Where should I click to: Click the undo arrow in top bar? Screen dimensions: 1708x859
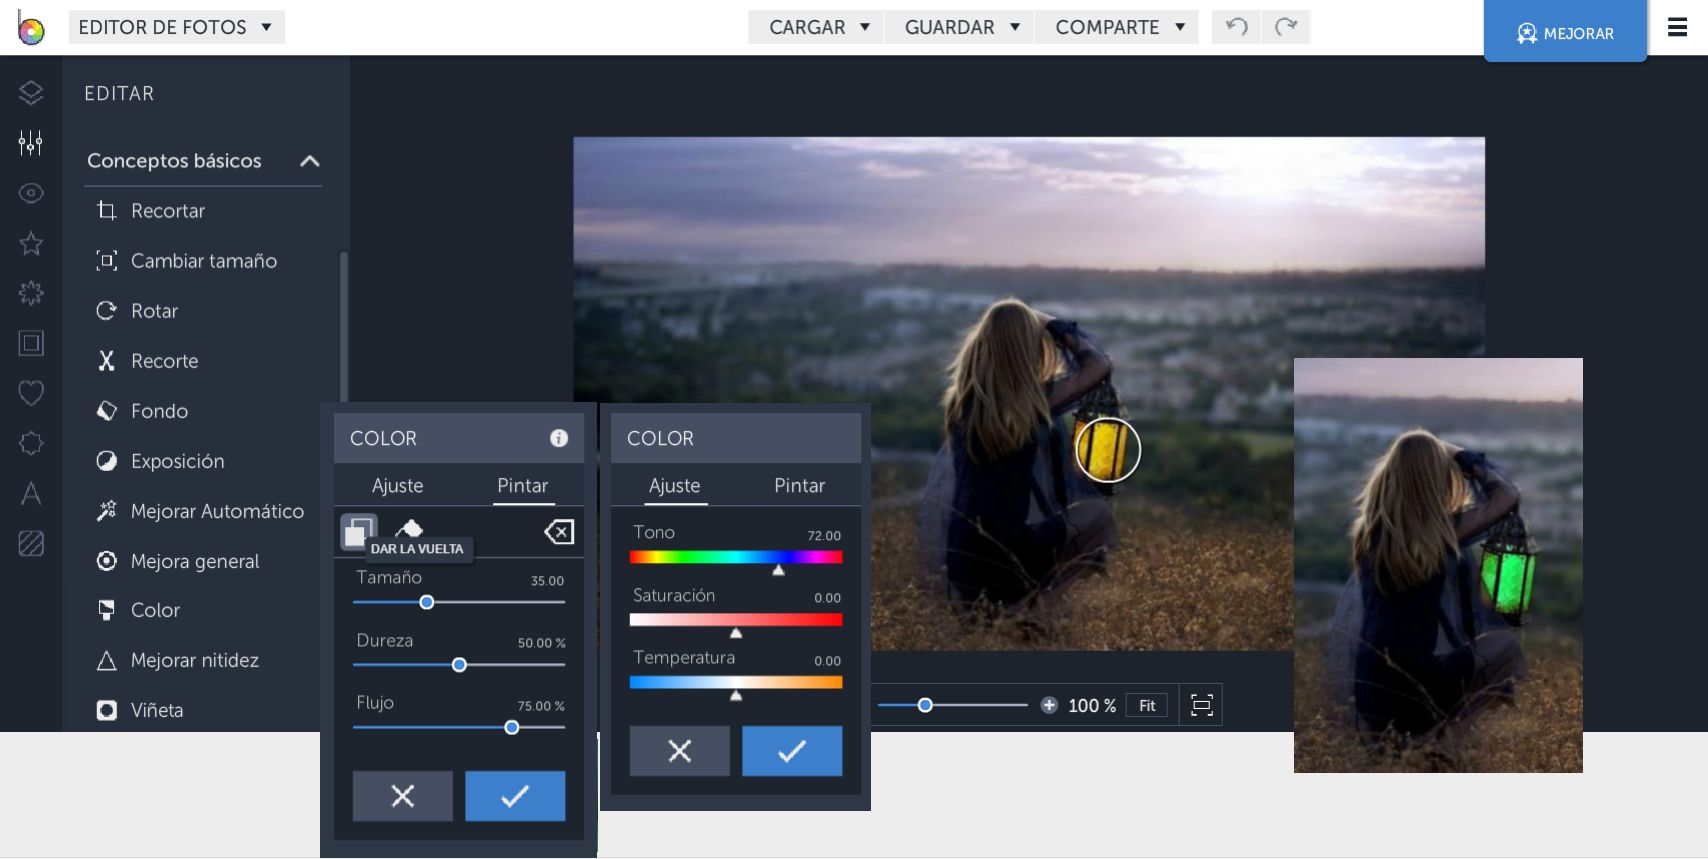[x=1236, y=27]
